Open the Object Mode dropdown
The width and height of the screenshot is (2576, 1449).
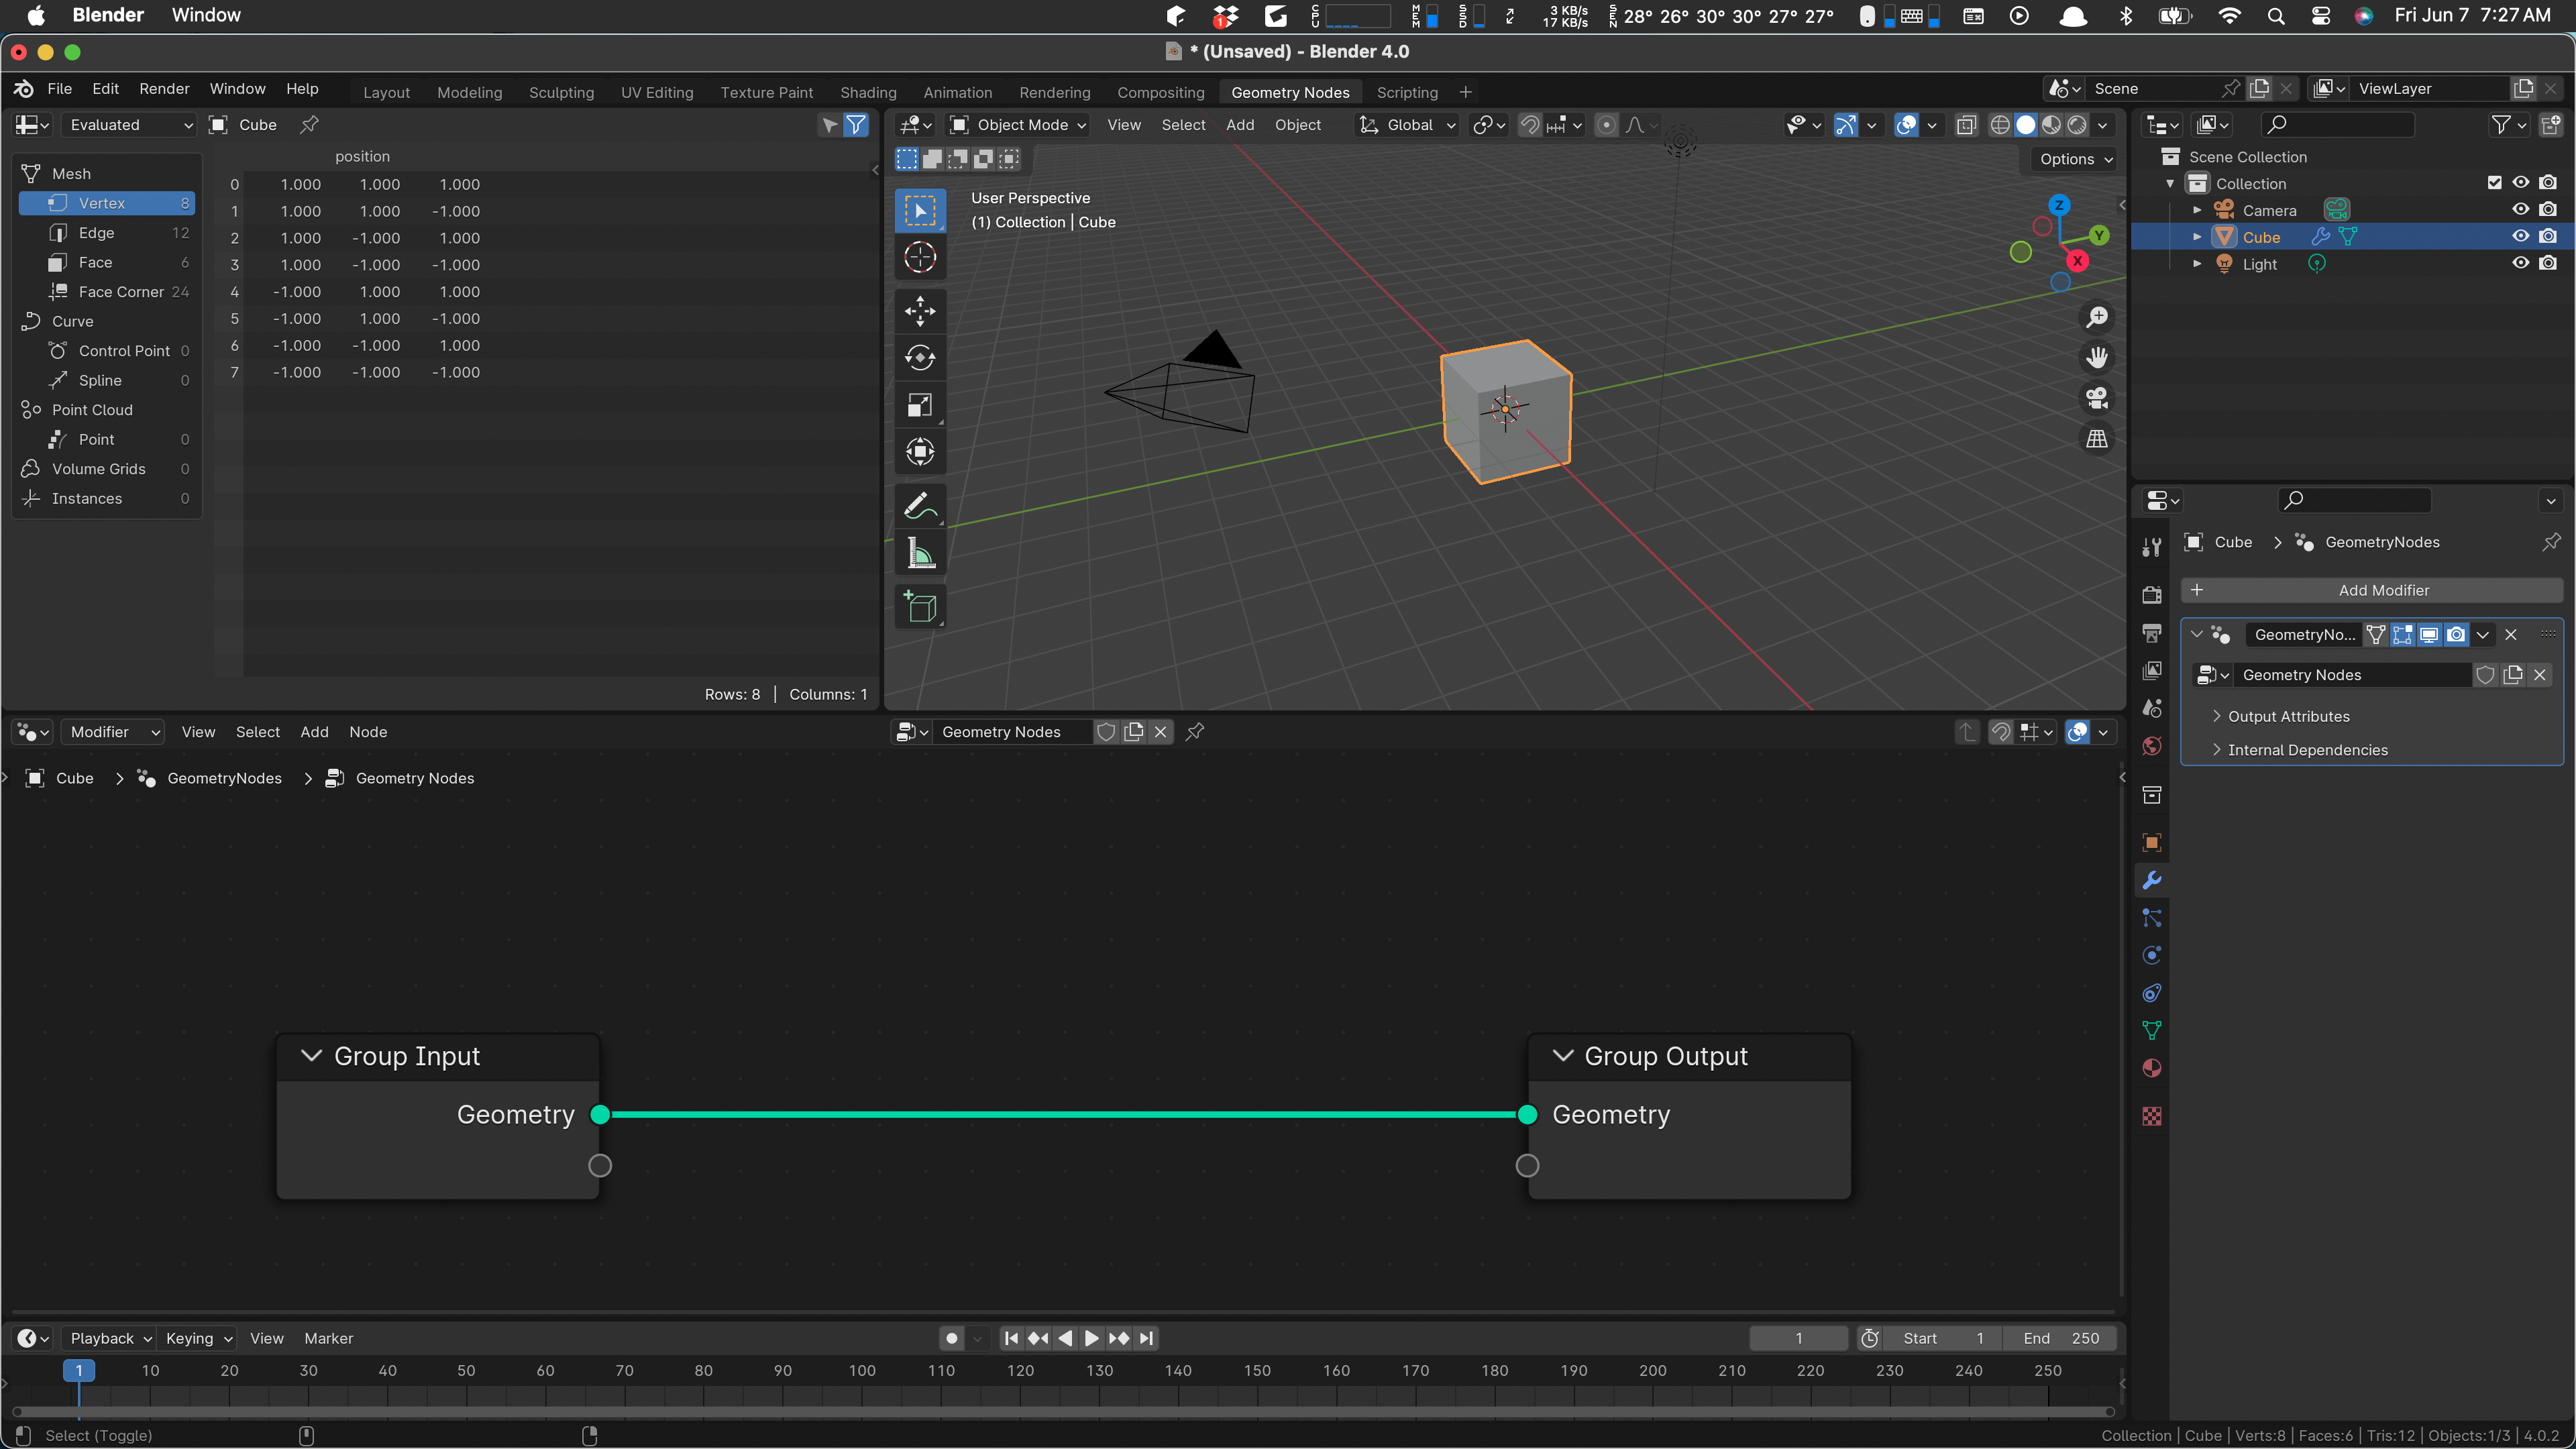point(1018,125)
